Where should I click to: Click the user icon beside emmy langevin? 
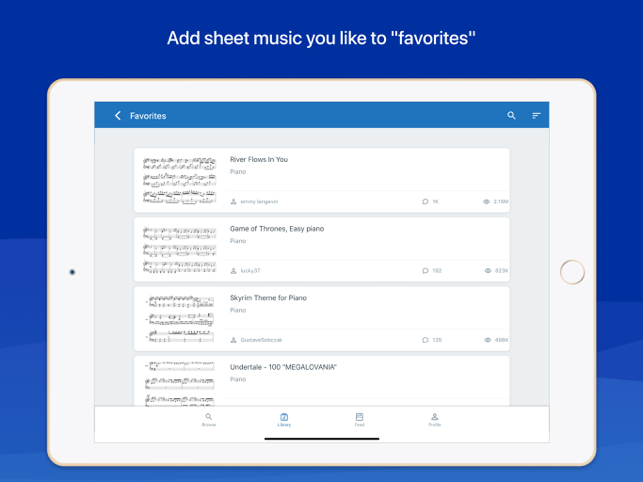tap(233, 201)
